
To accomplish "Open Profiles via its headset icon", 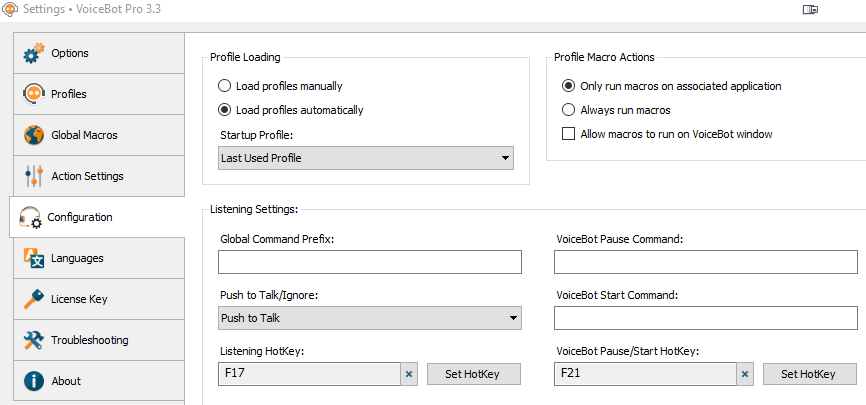I will point(34,94).
